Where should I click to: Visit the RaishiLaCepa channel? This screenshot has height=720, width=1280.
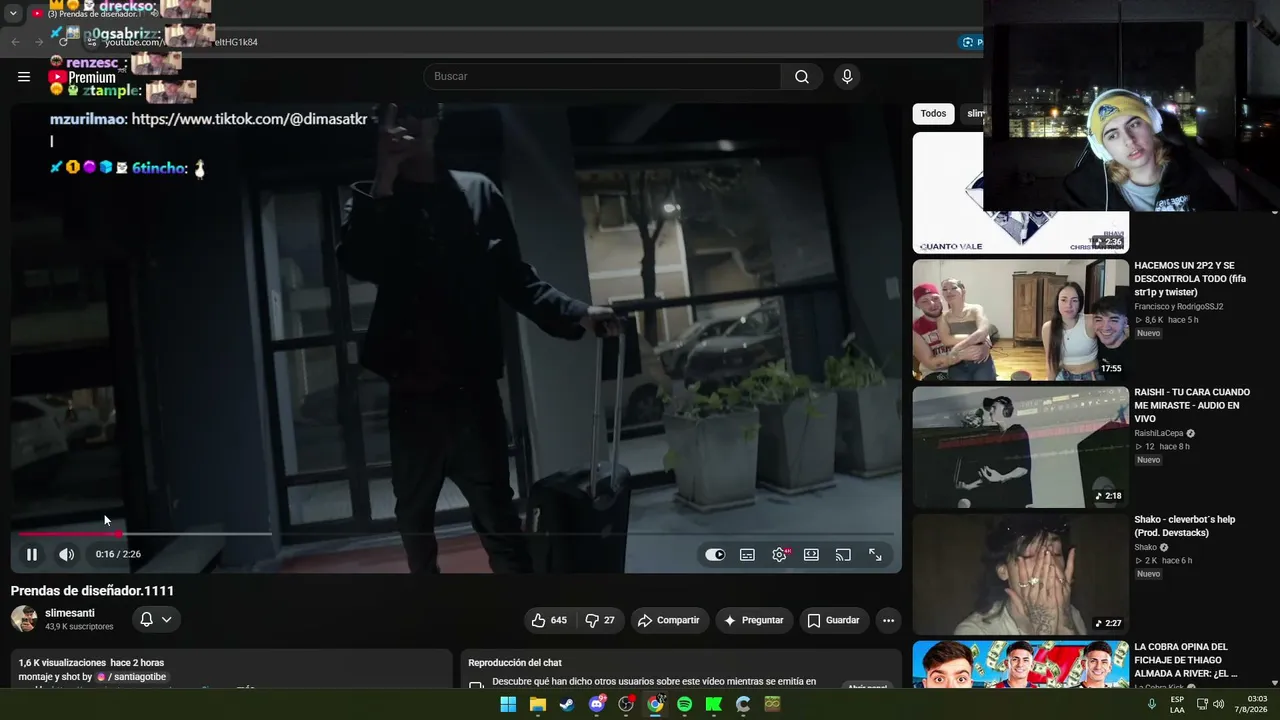pos(1159,434)
